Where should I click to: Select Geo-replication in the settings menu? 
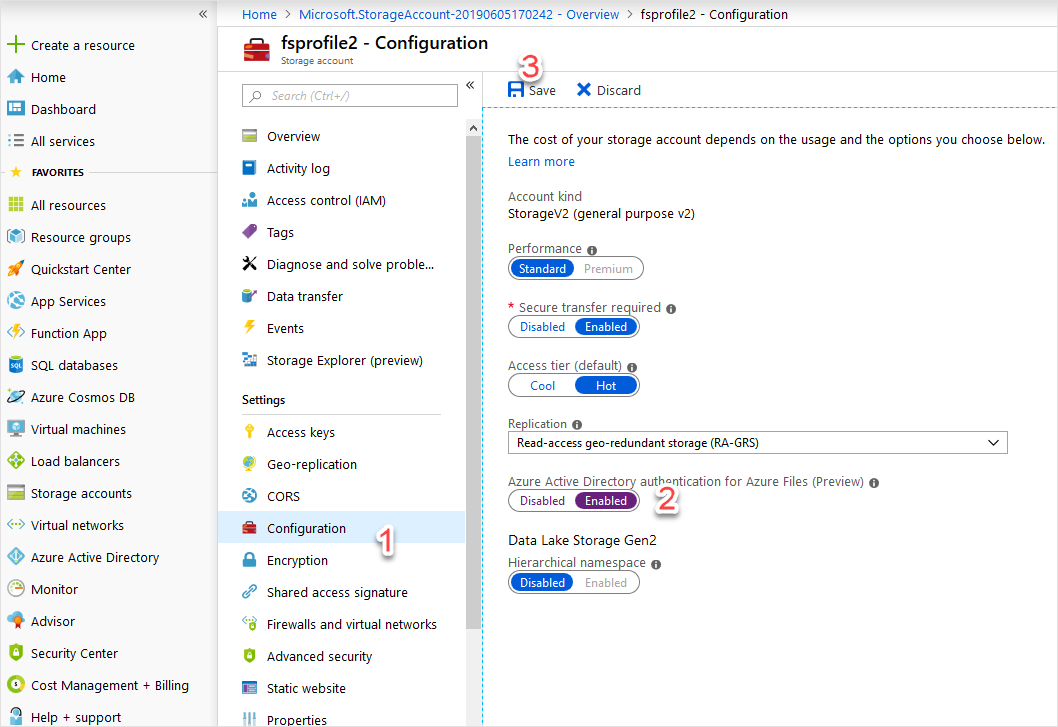pos(312,463)
